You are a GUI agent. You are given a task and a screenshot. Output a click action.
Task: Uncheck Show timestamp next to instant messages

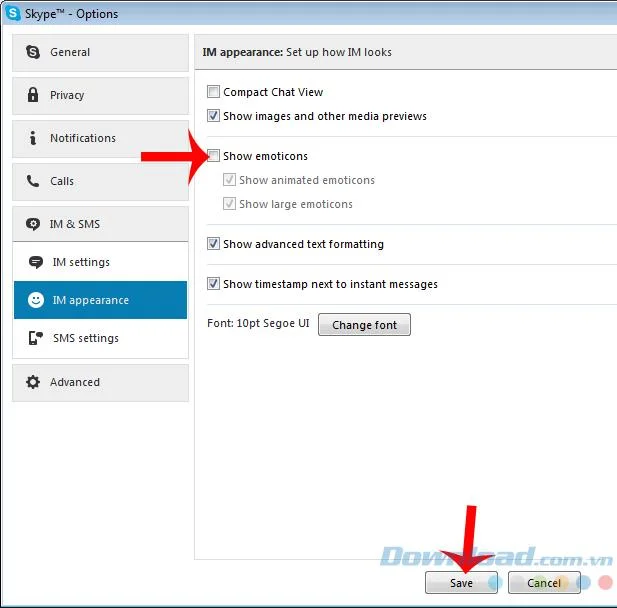tap(213, 284)
